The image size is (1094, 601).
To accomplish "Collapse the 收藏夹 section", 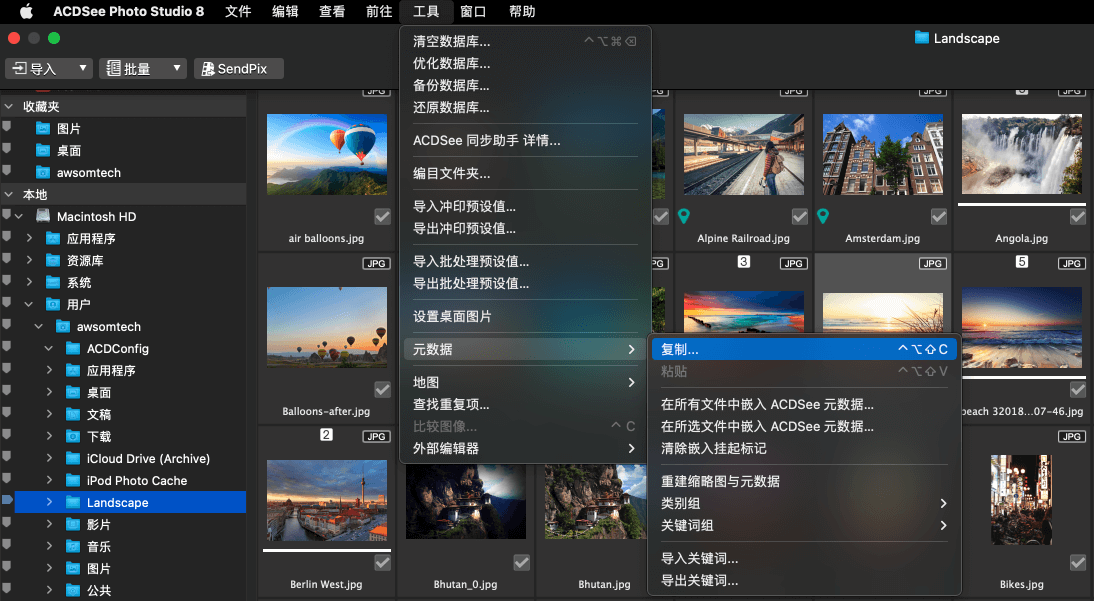I will 9,106.
